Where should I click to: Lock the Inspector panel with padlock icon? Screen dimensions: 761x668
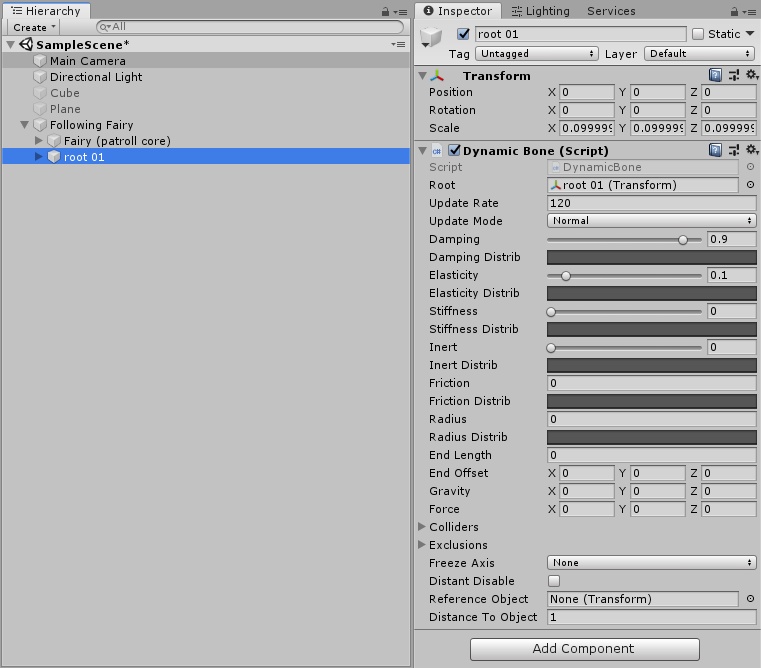point(734,11)
